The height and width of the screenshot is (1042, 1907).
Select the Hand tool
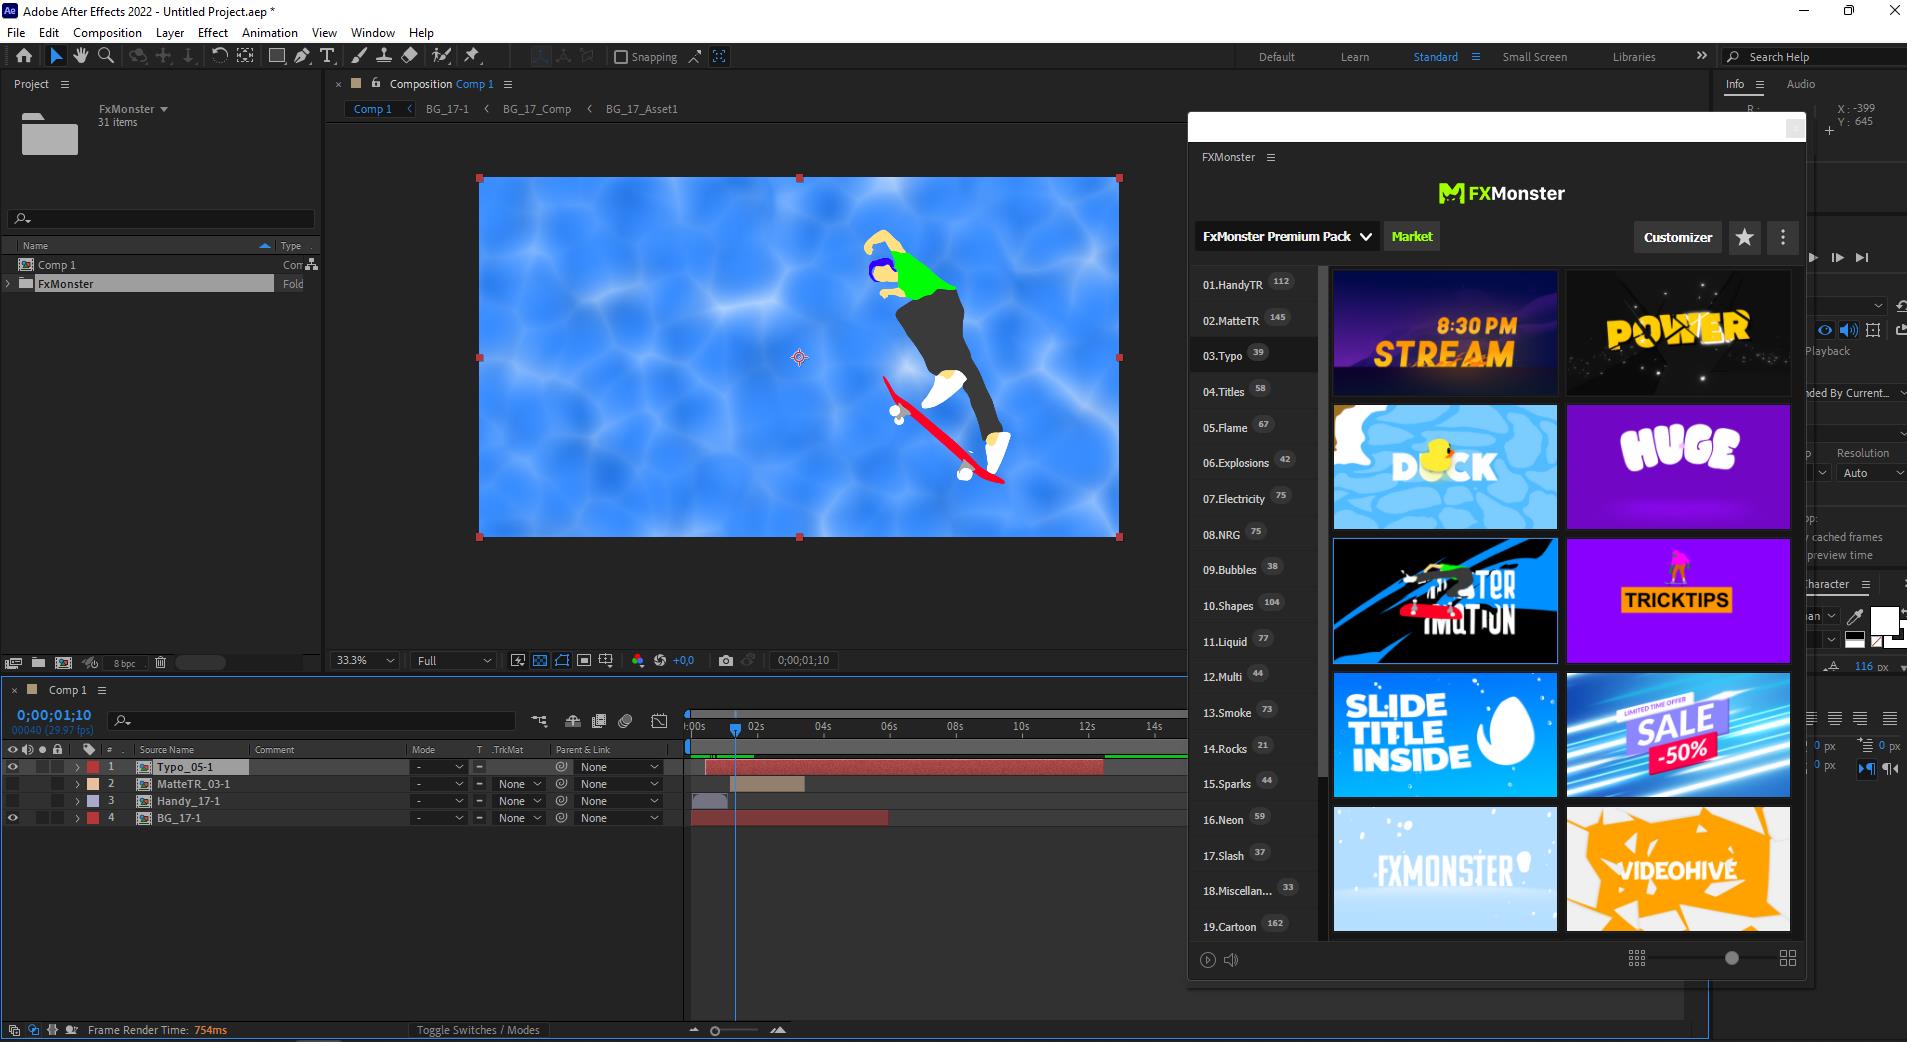click(81, 56)
